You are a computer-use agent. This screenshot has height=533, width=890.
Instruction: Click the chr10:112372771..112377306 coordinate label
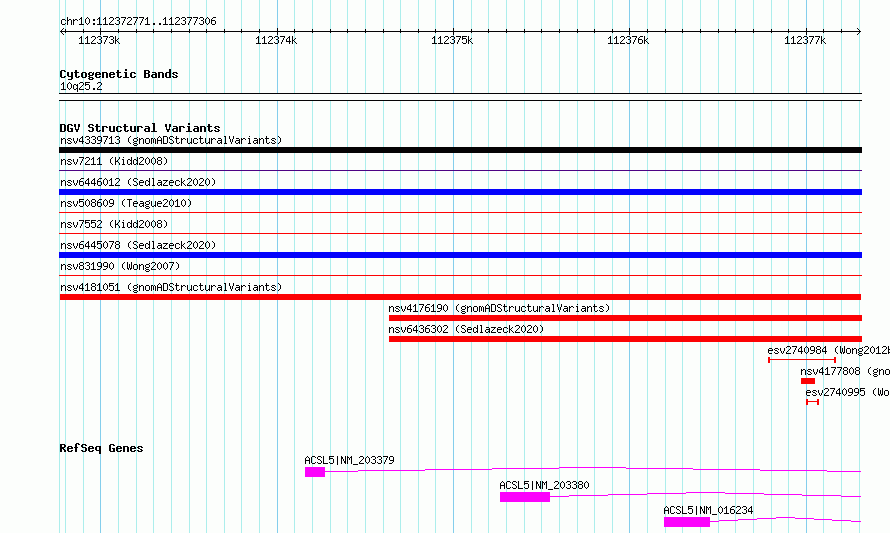(138, 22)
